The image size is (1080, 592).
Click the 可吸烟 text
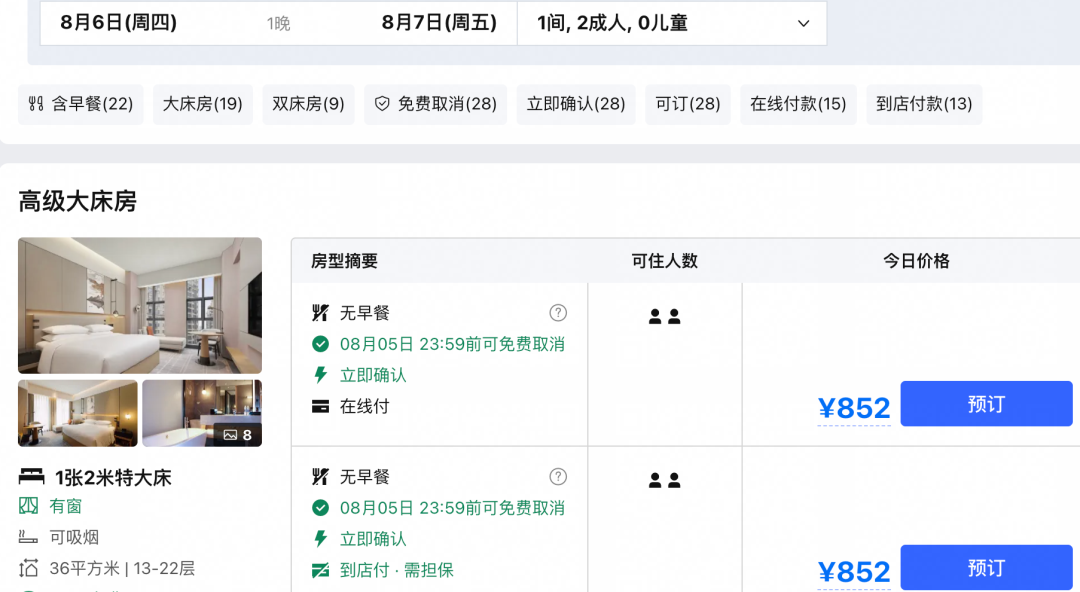[x=74, y=537]
